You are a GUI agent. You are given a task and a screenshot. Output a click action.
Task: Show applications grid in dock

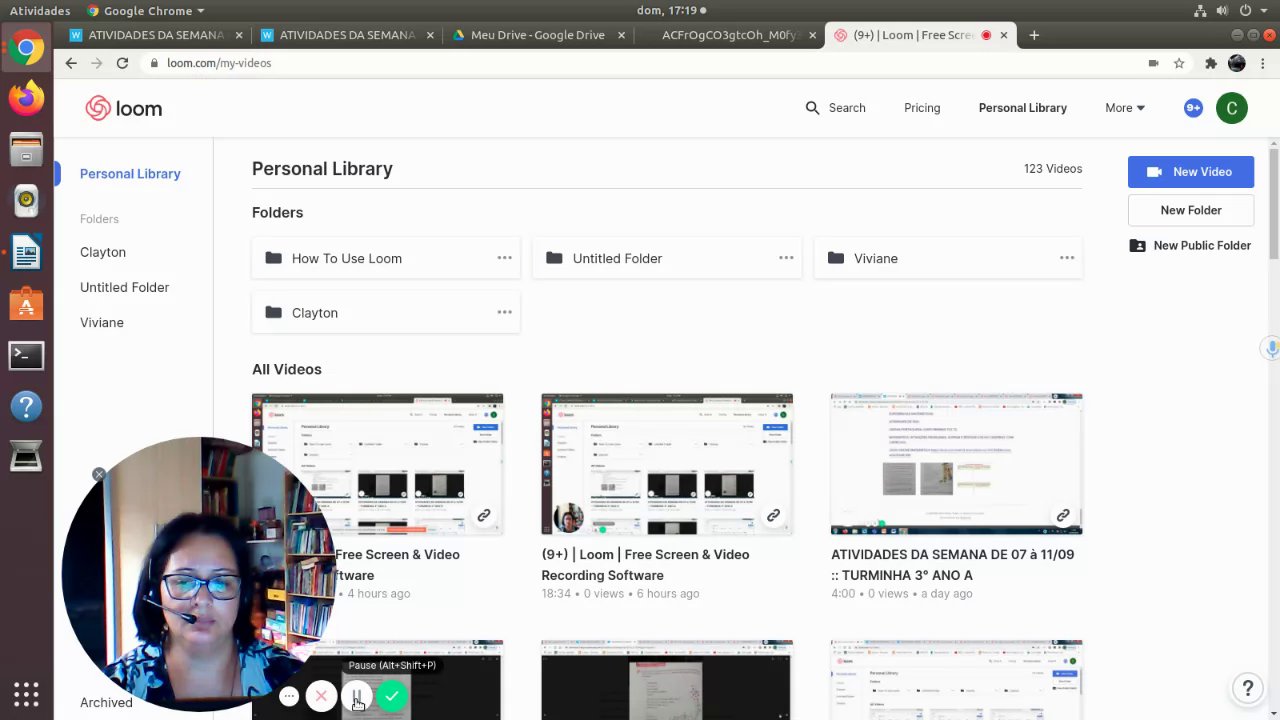tap(26, 694)
